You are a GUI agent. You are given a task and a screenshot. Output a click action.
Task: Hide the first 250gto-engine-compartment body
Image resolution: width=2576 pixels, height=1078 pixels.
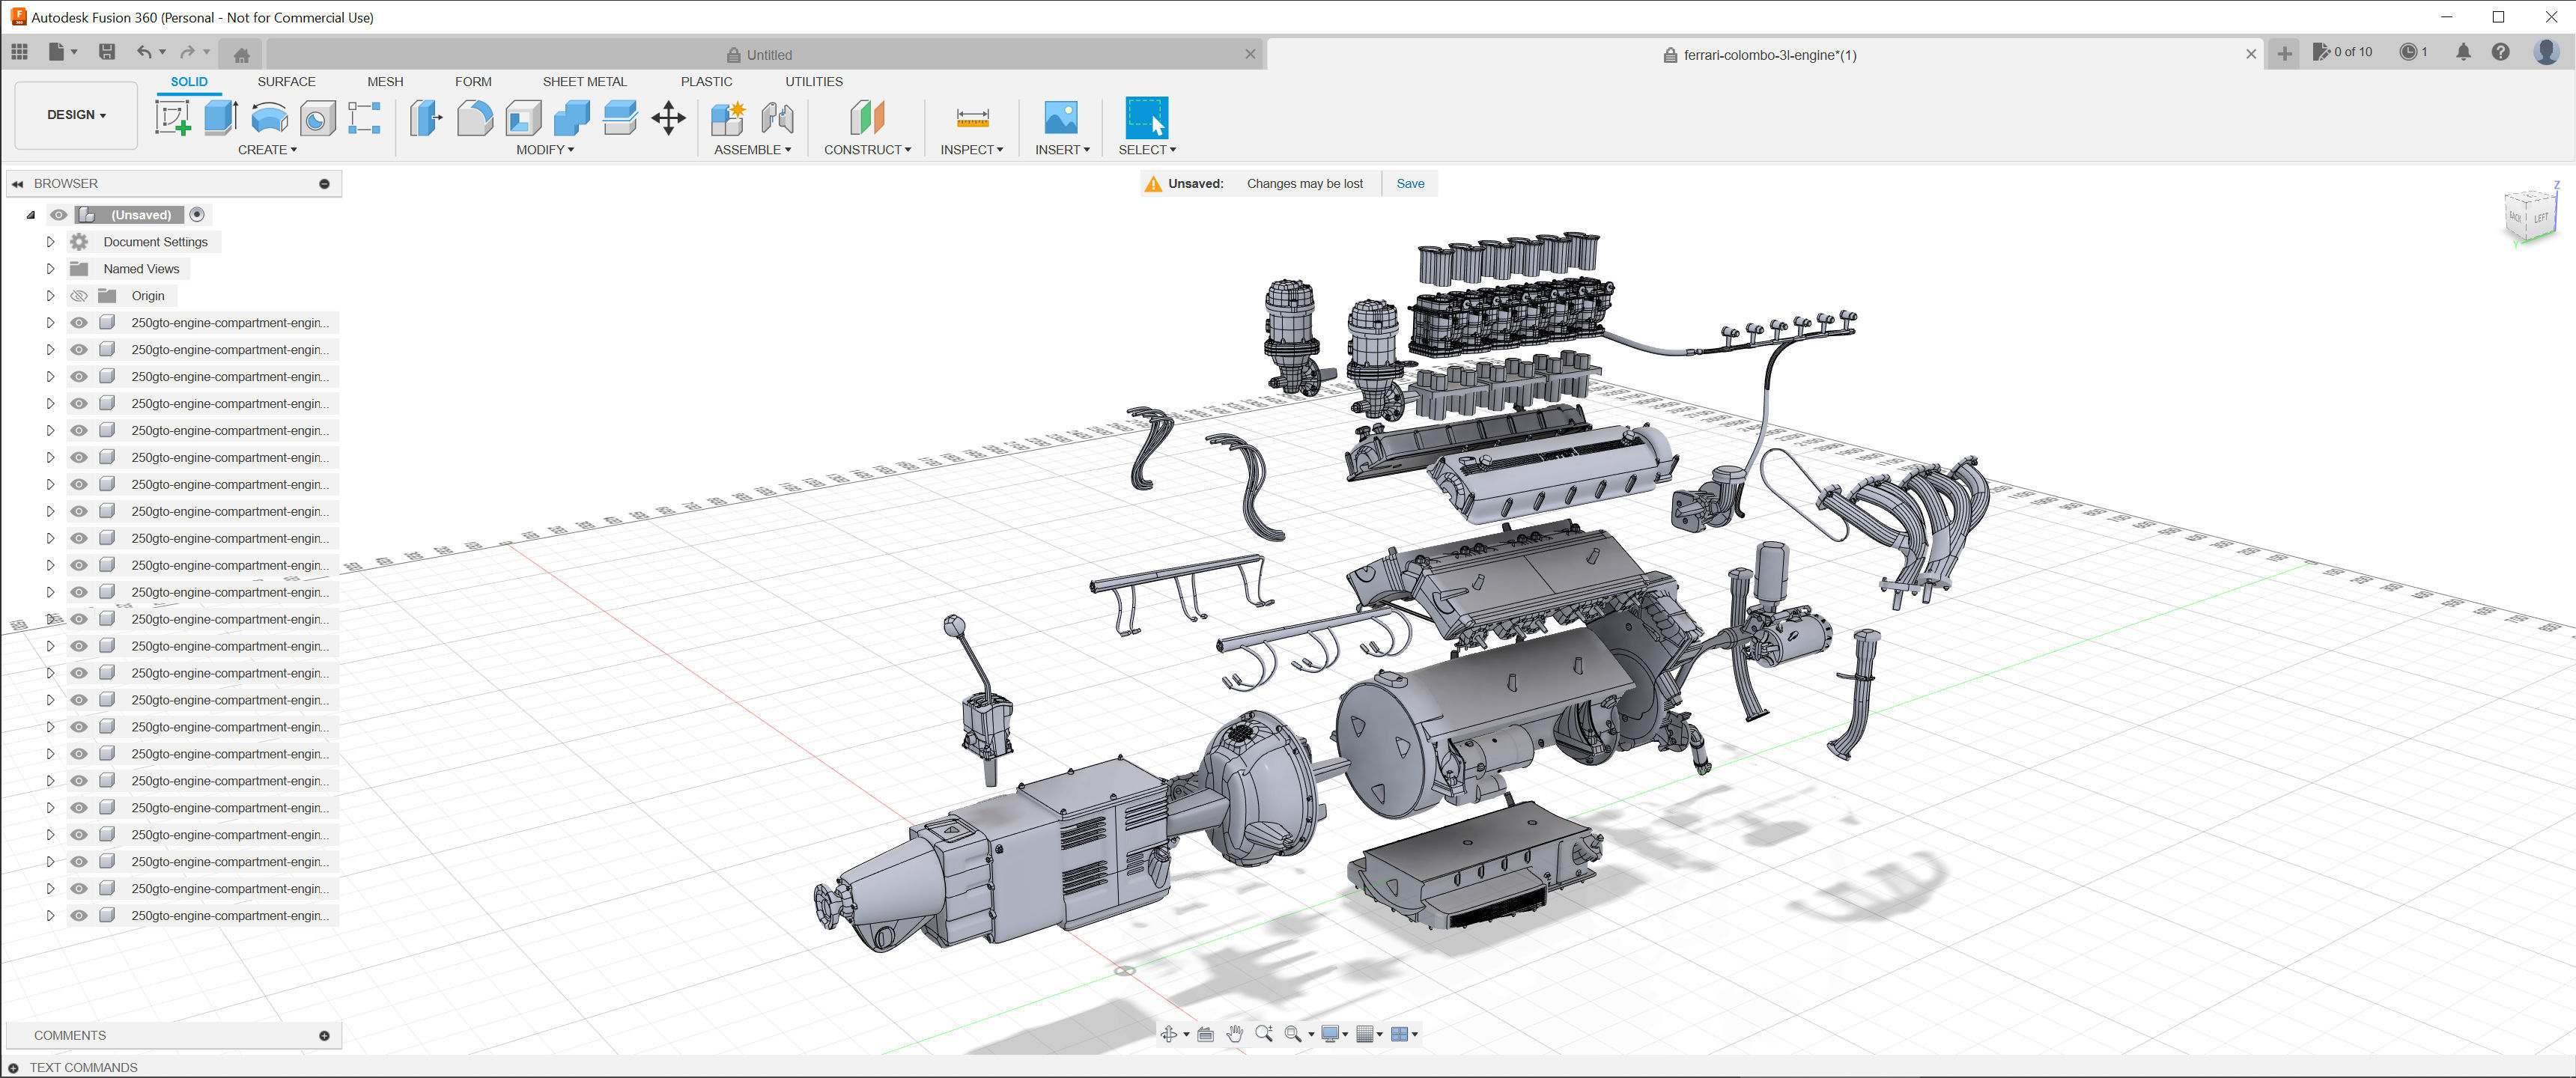79,323
